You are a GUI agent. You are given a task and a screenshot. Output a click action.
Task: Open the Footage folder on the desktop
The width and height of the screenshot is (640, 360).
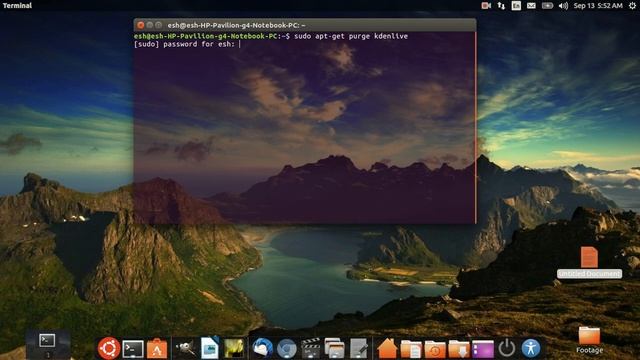589,340
